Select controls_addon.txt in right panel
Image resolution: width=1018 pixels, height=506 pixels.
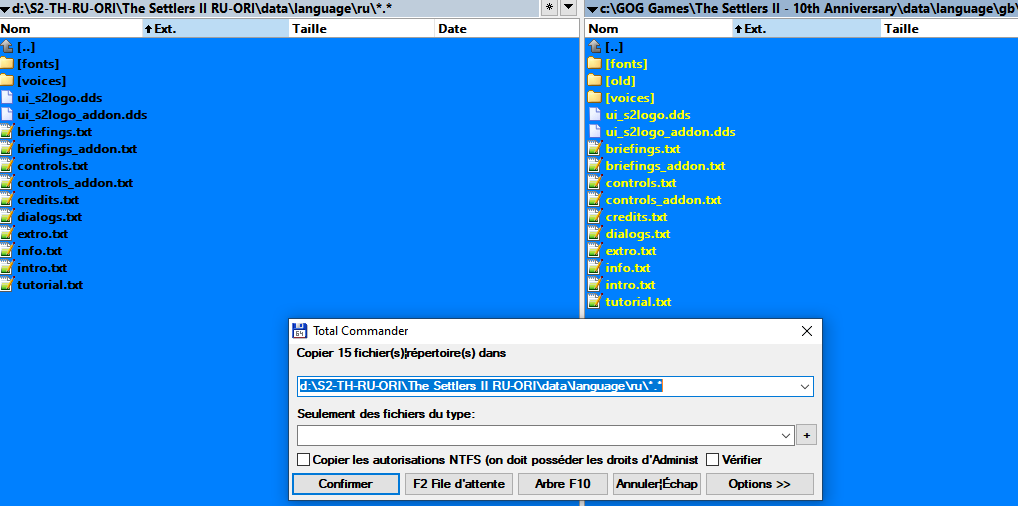pyautogui.click(x=664, y=199)
